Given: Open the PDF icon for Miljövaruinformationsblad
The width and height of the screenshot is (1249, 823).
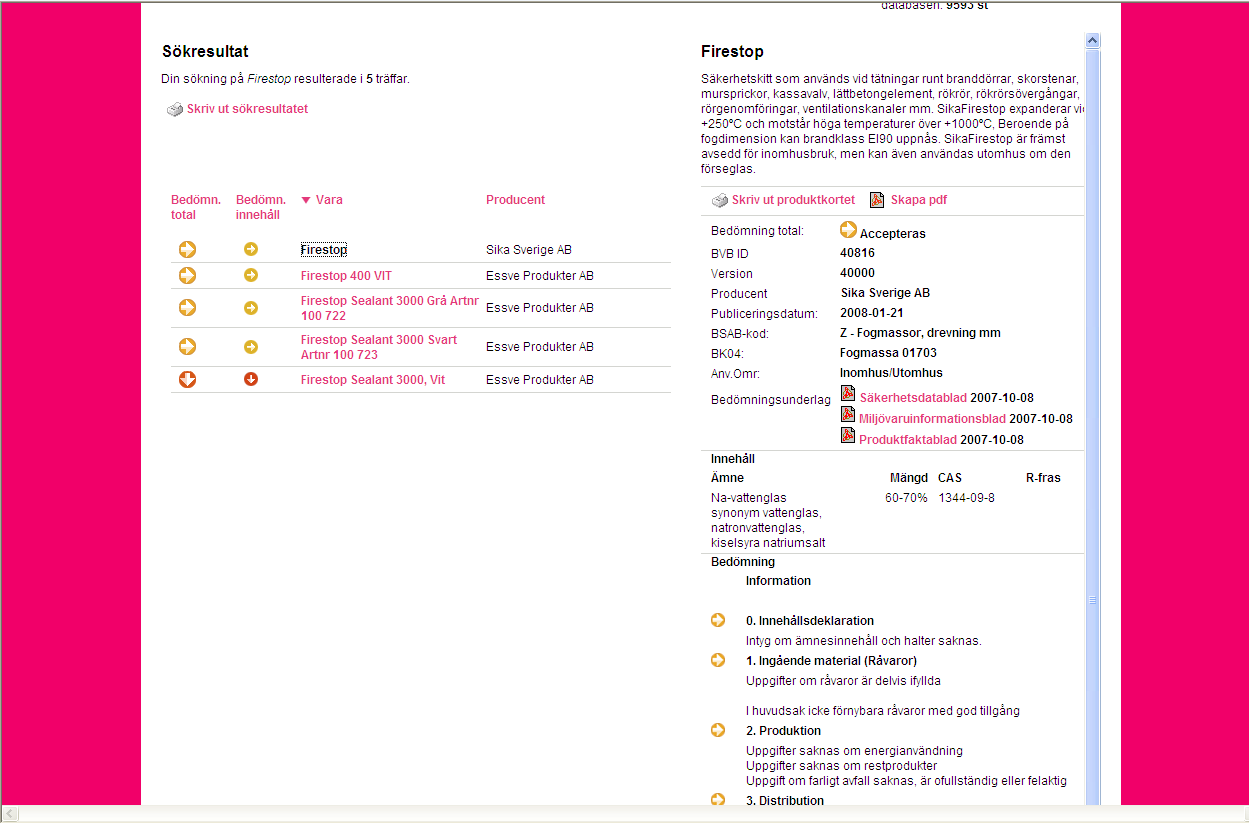Looking at the screenshot, I should tap(848, 415).
